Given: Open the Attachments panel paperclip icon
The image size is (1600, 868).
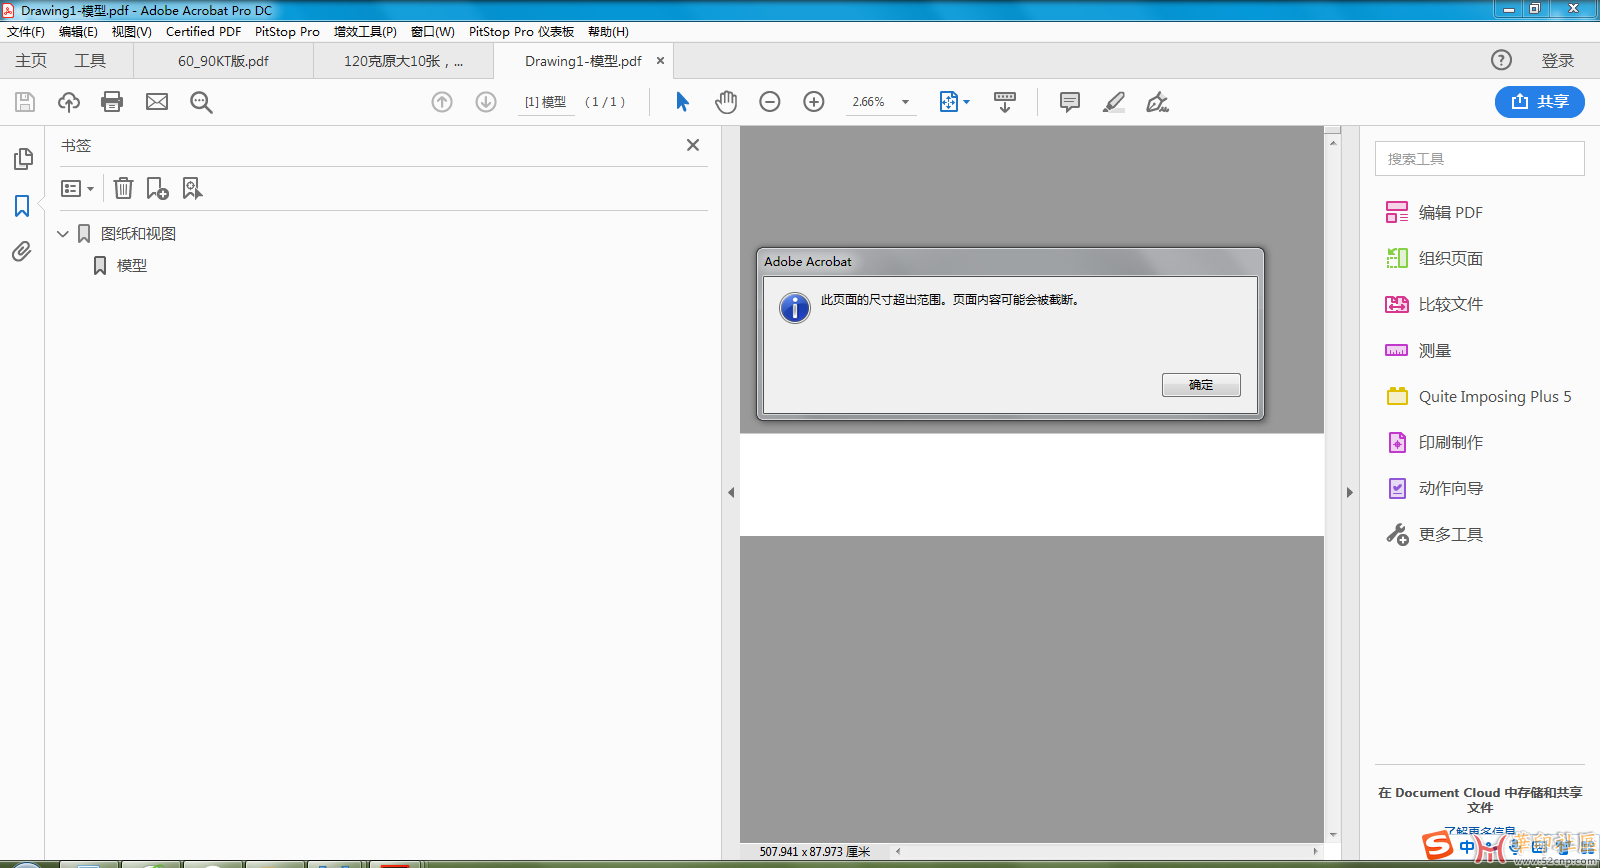Looking at the screenshot, I should [22, 251].
